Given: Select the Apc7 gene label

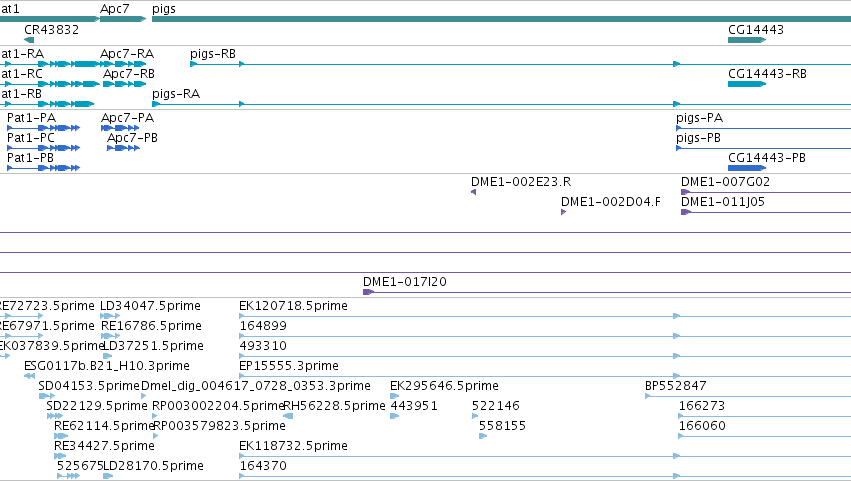Looking at the screenshot, I should (115, 9).
